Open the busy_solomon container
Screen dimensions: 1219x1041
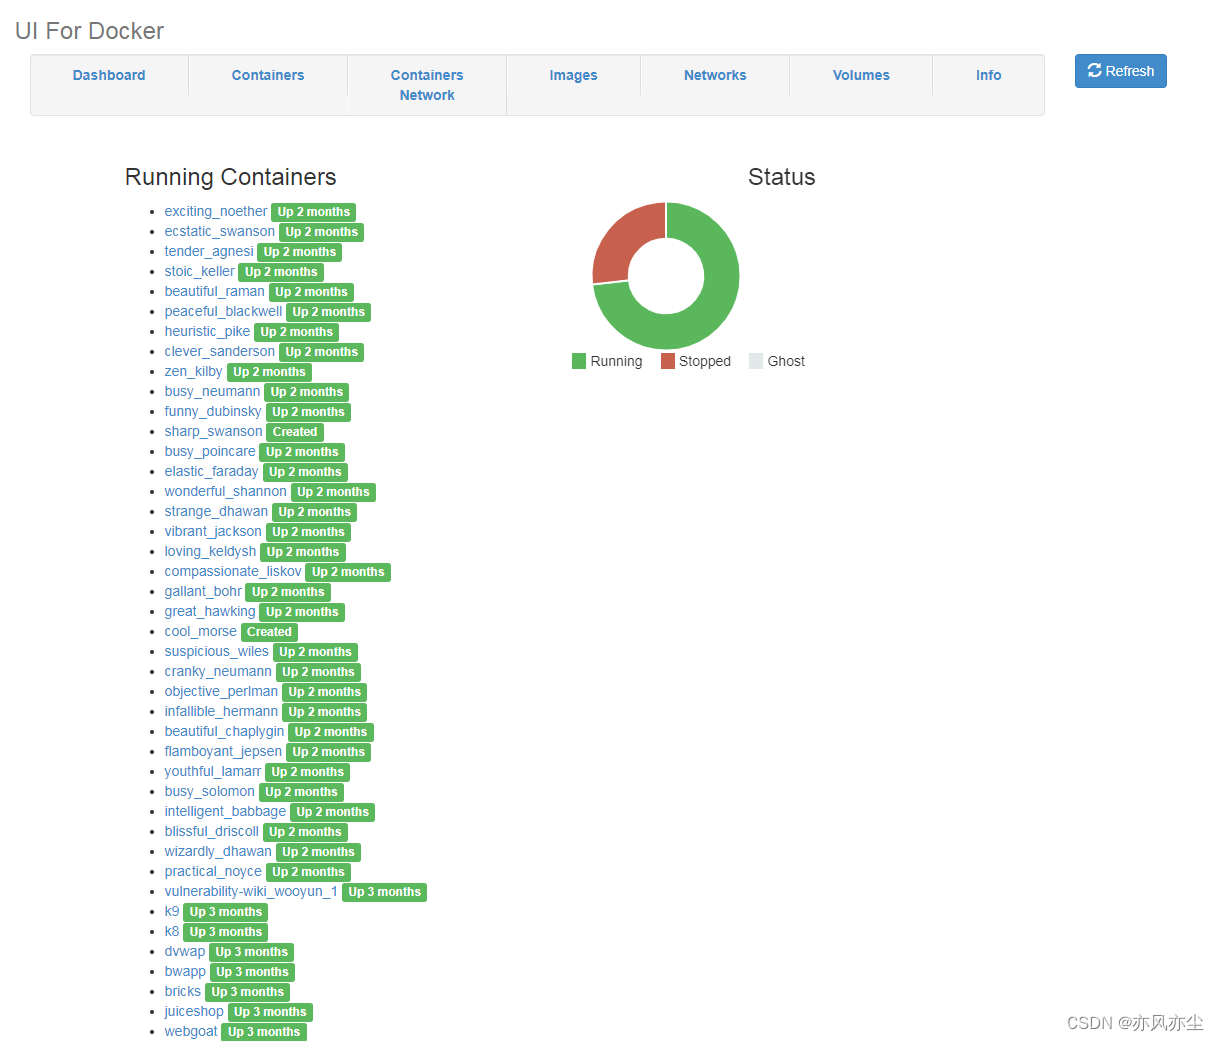coord(210,791)
